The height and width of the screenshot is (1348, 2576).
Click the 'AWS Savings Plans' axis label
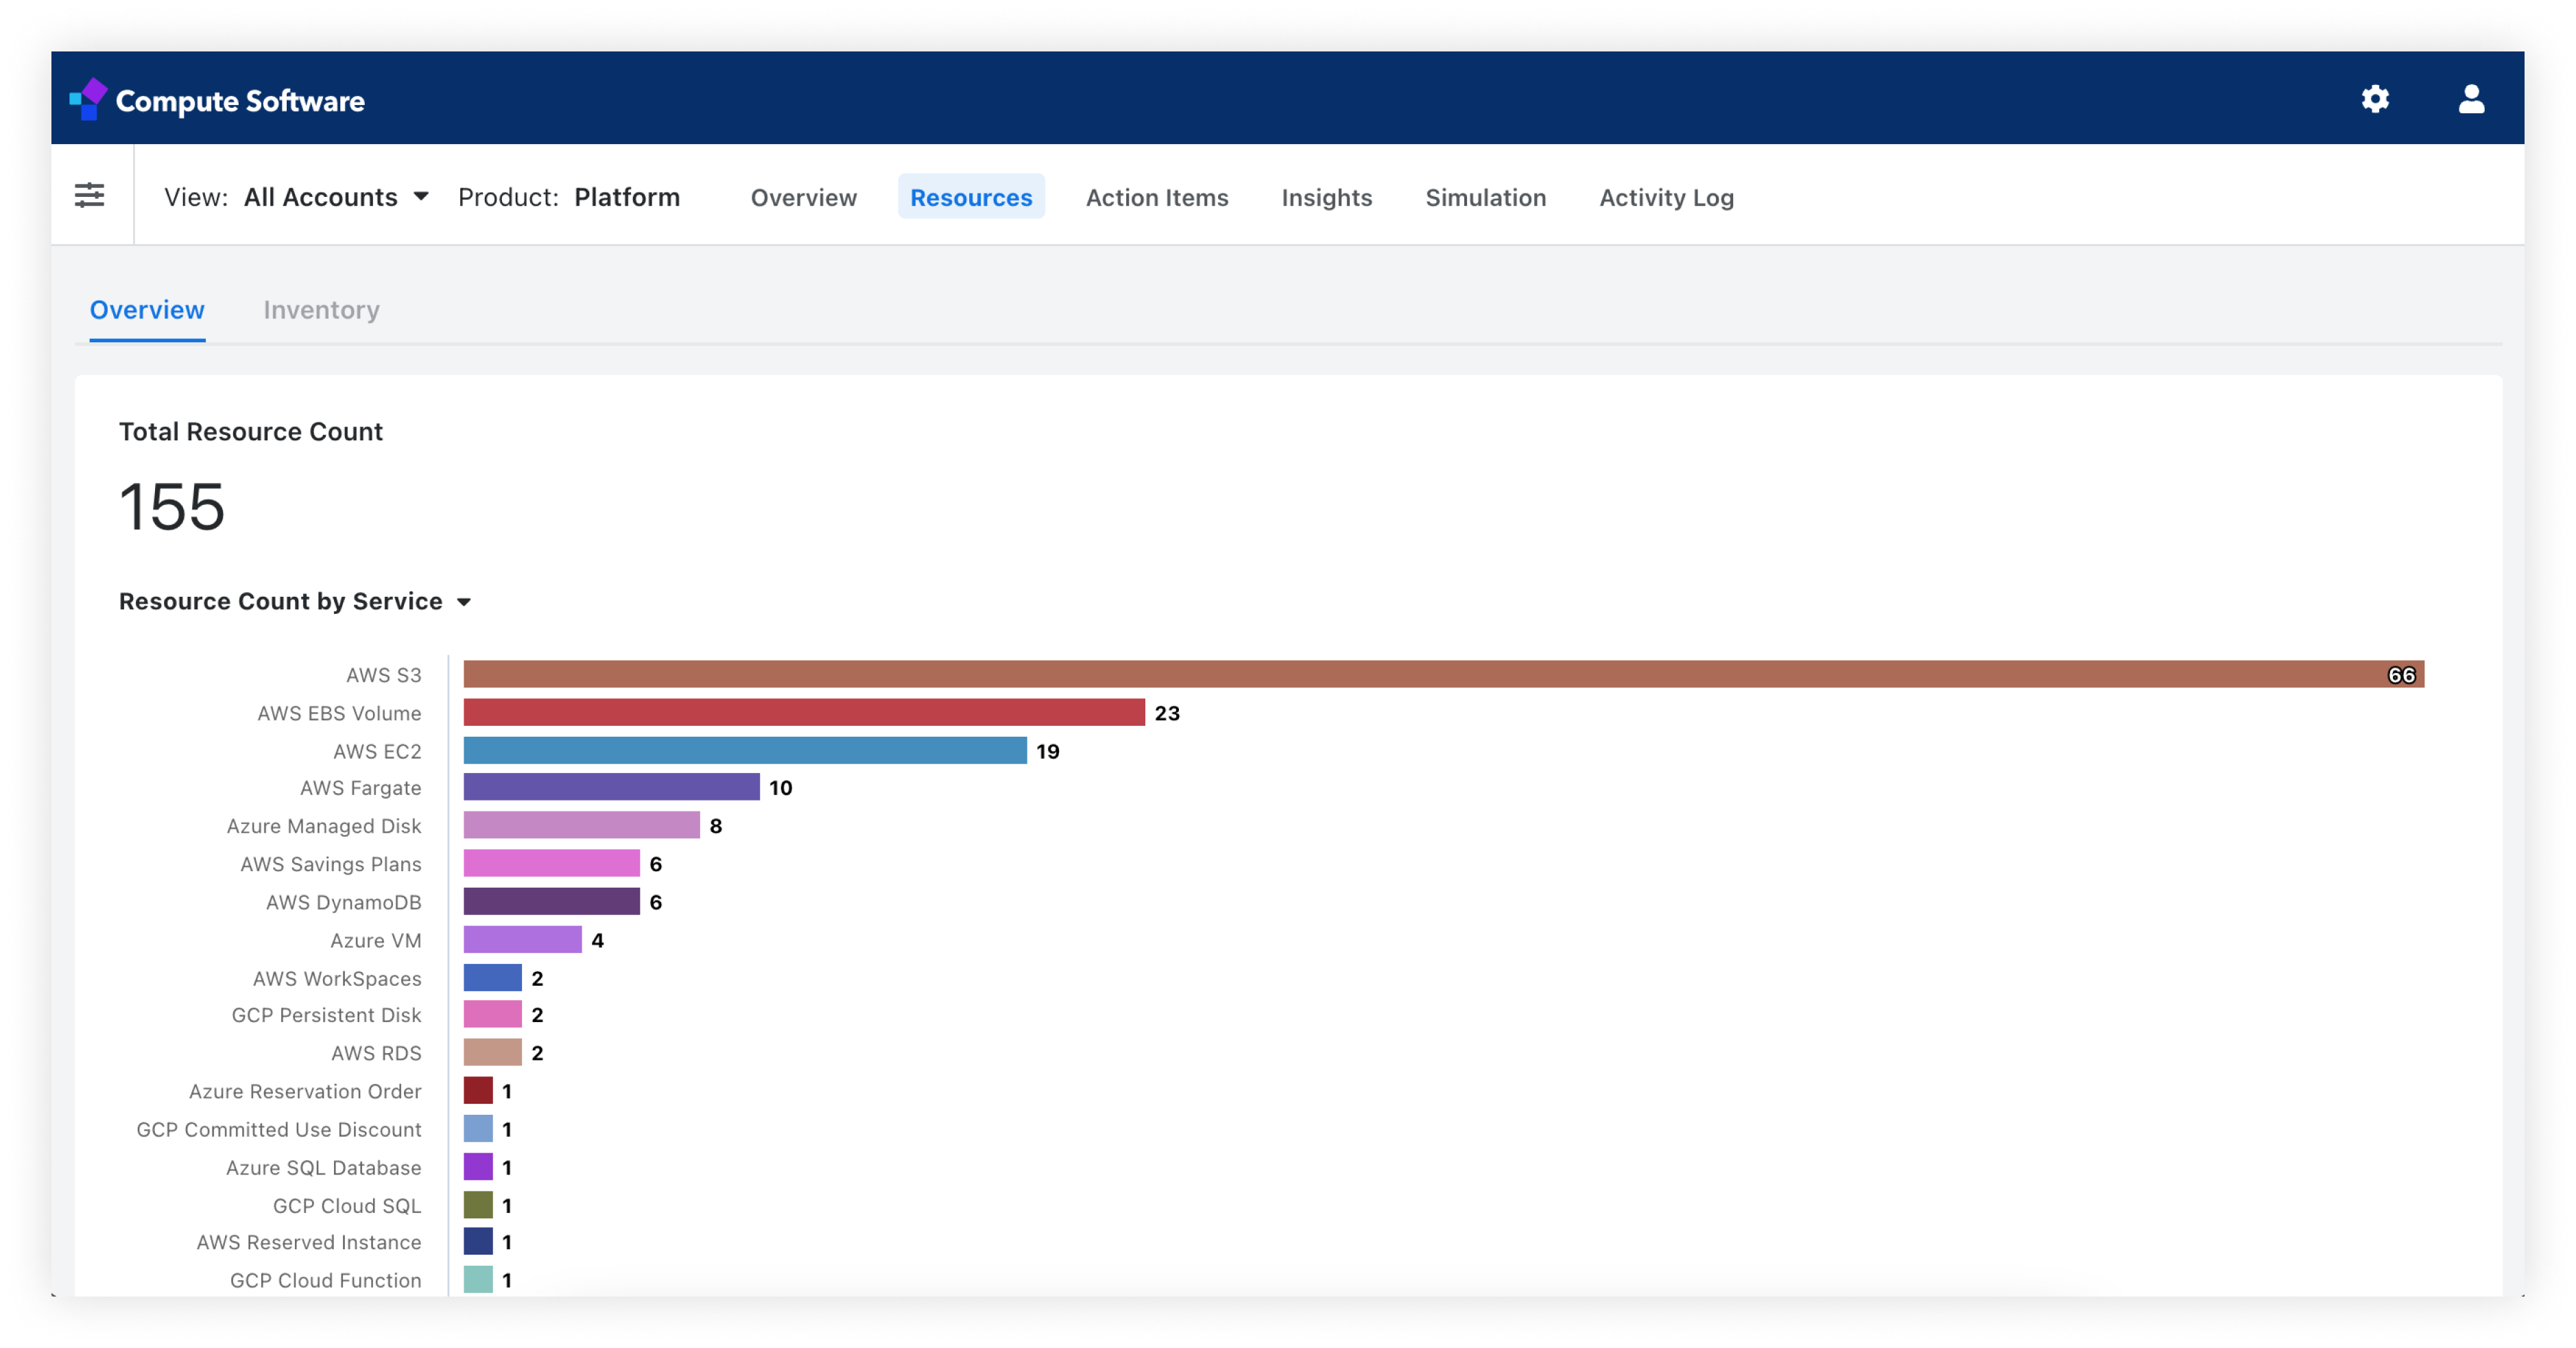[331, 864]
